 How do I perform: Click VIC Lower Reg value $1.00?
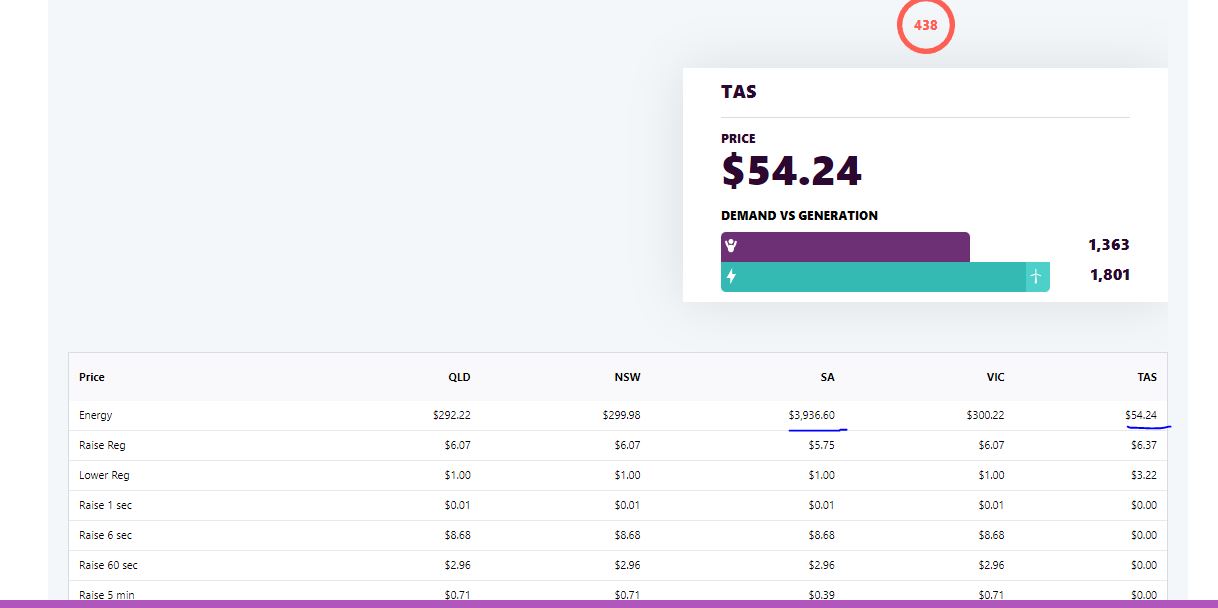[x=992, y=475]
